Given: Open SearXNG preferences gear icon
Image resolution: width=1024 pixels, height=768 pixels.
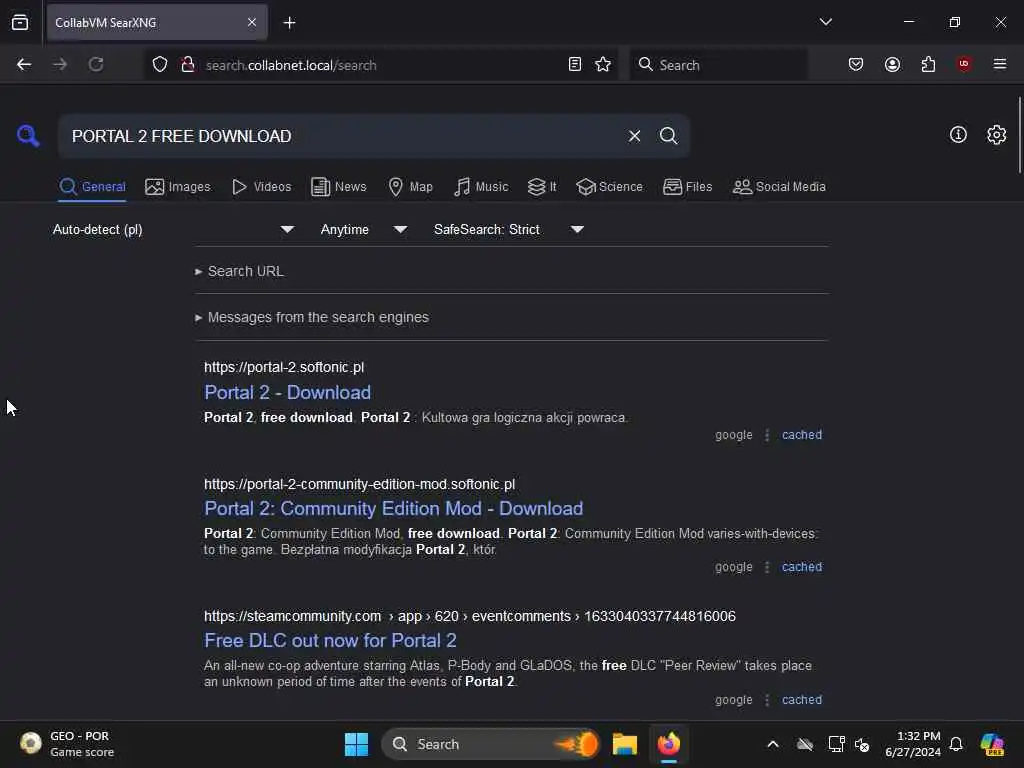Looking at the screenshot, I should pyautogui.click(x=996, y=135).
